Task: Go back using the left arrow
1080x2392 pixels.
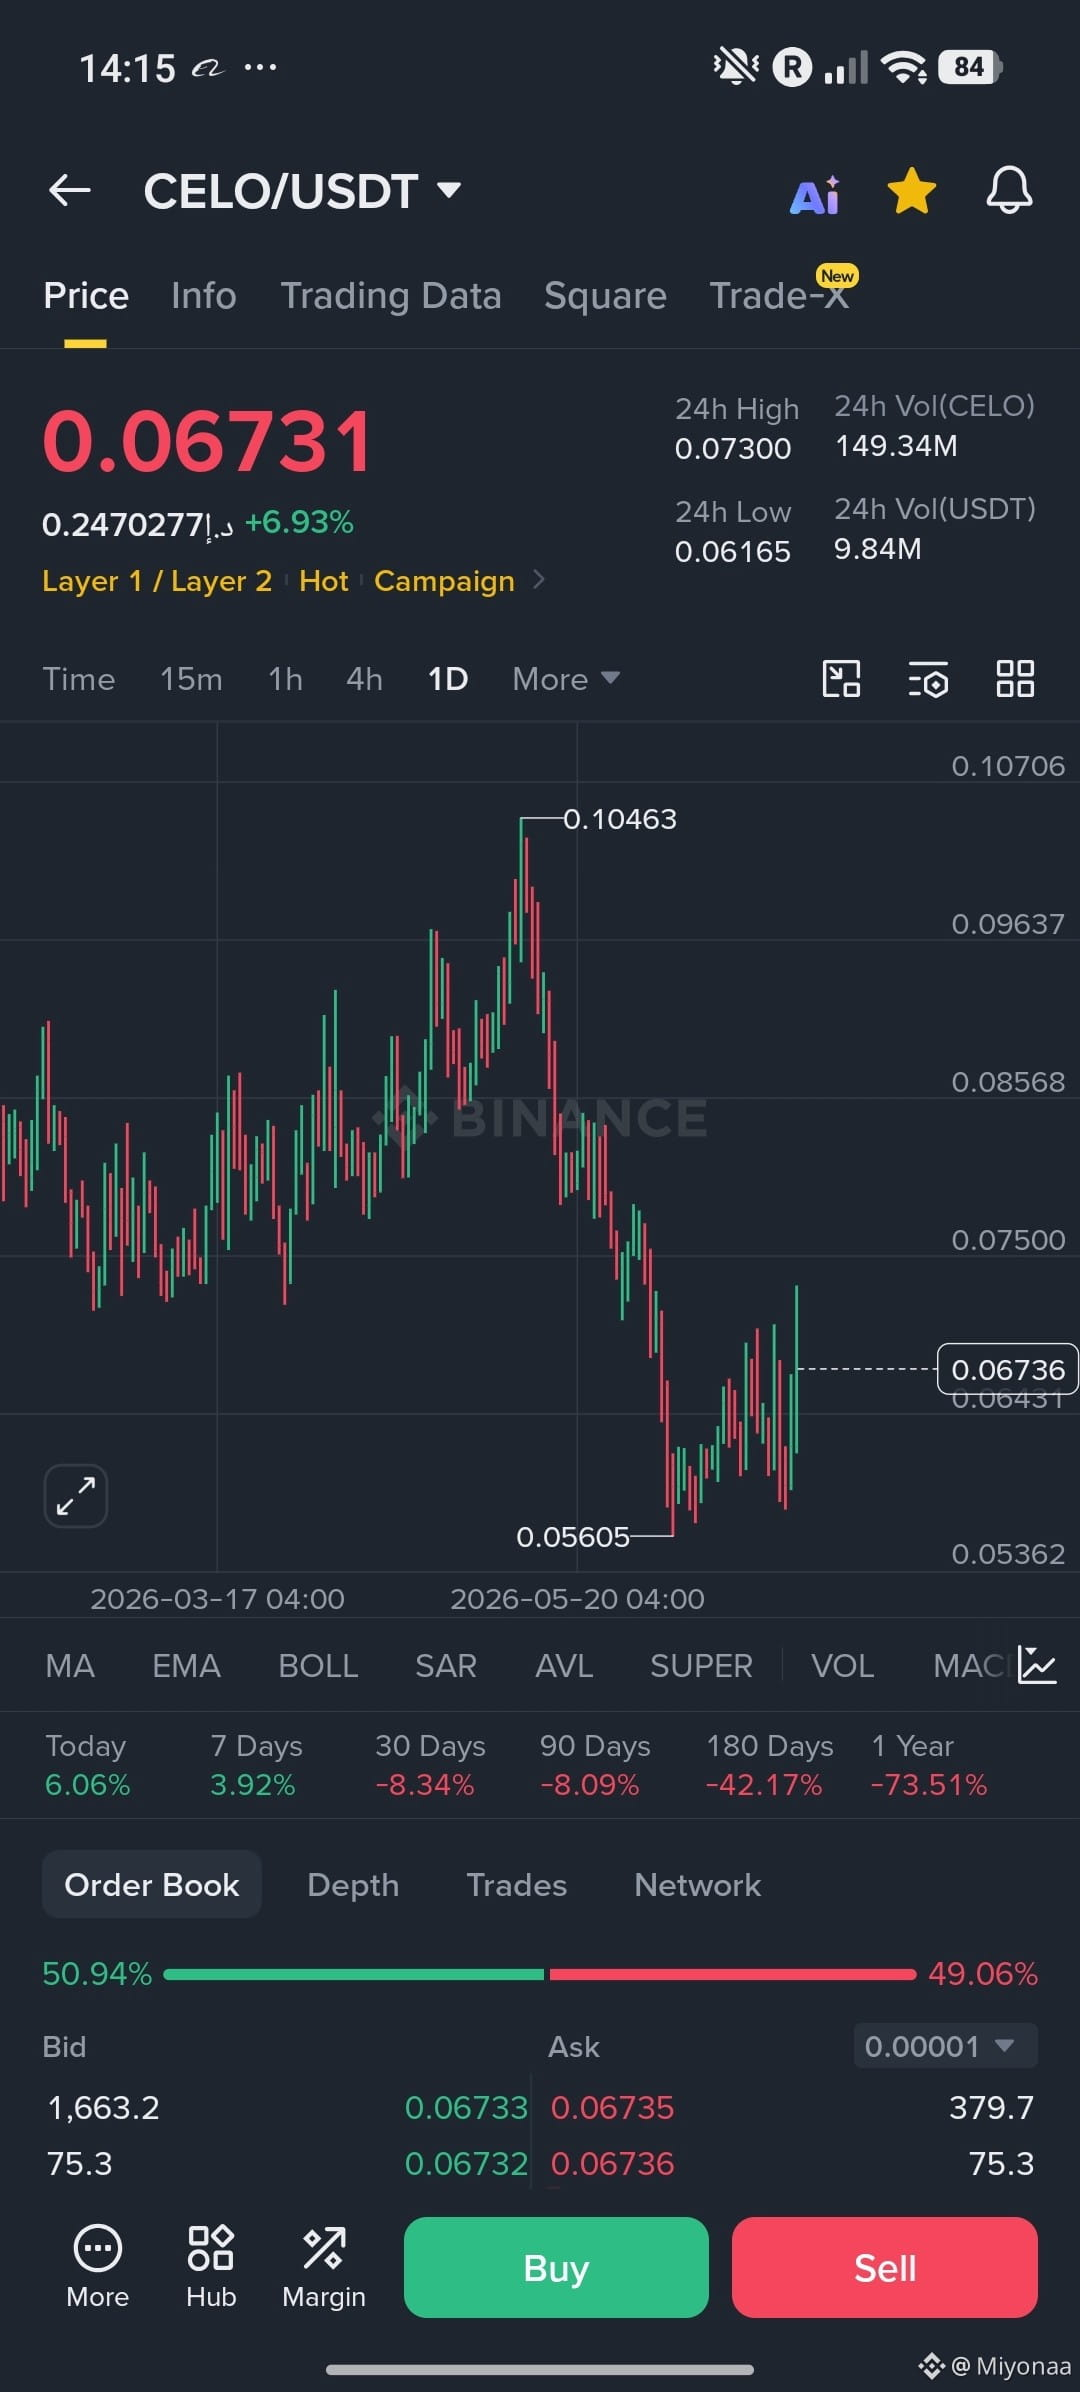Action: click(69, 190)
